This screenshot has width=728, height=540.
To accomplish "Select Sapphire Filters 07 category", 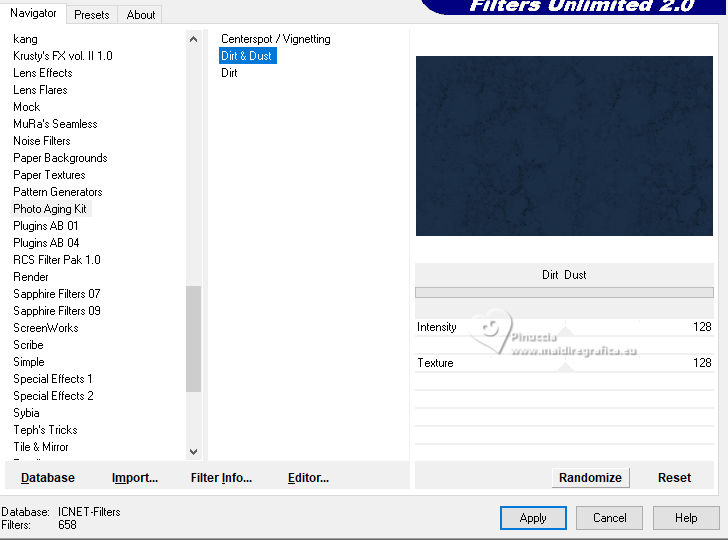I will coord(57,294).
